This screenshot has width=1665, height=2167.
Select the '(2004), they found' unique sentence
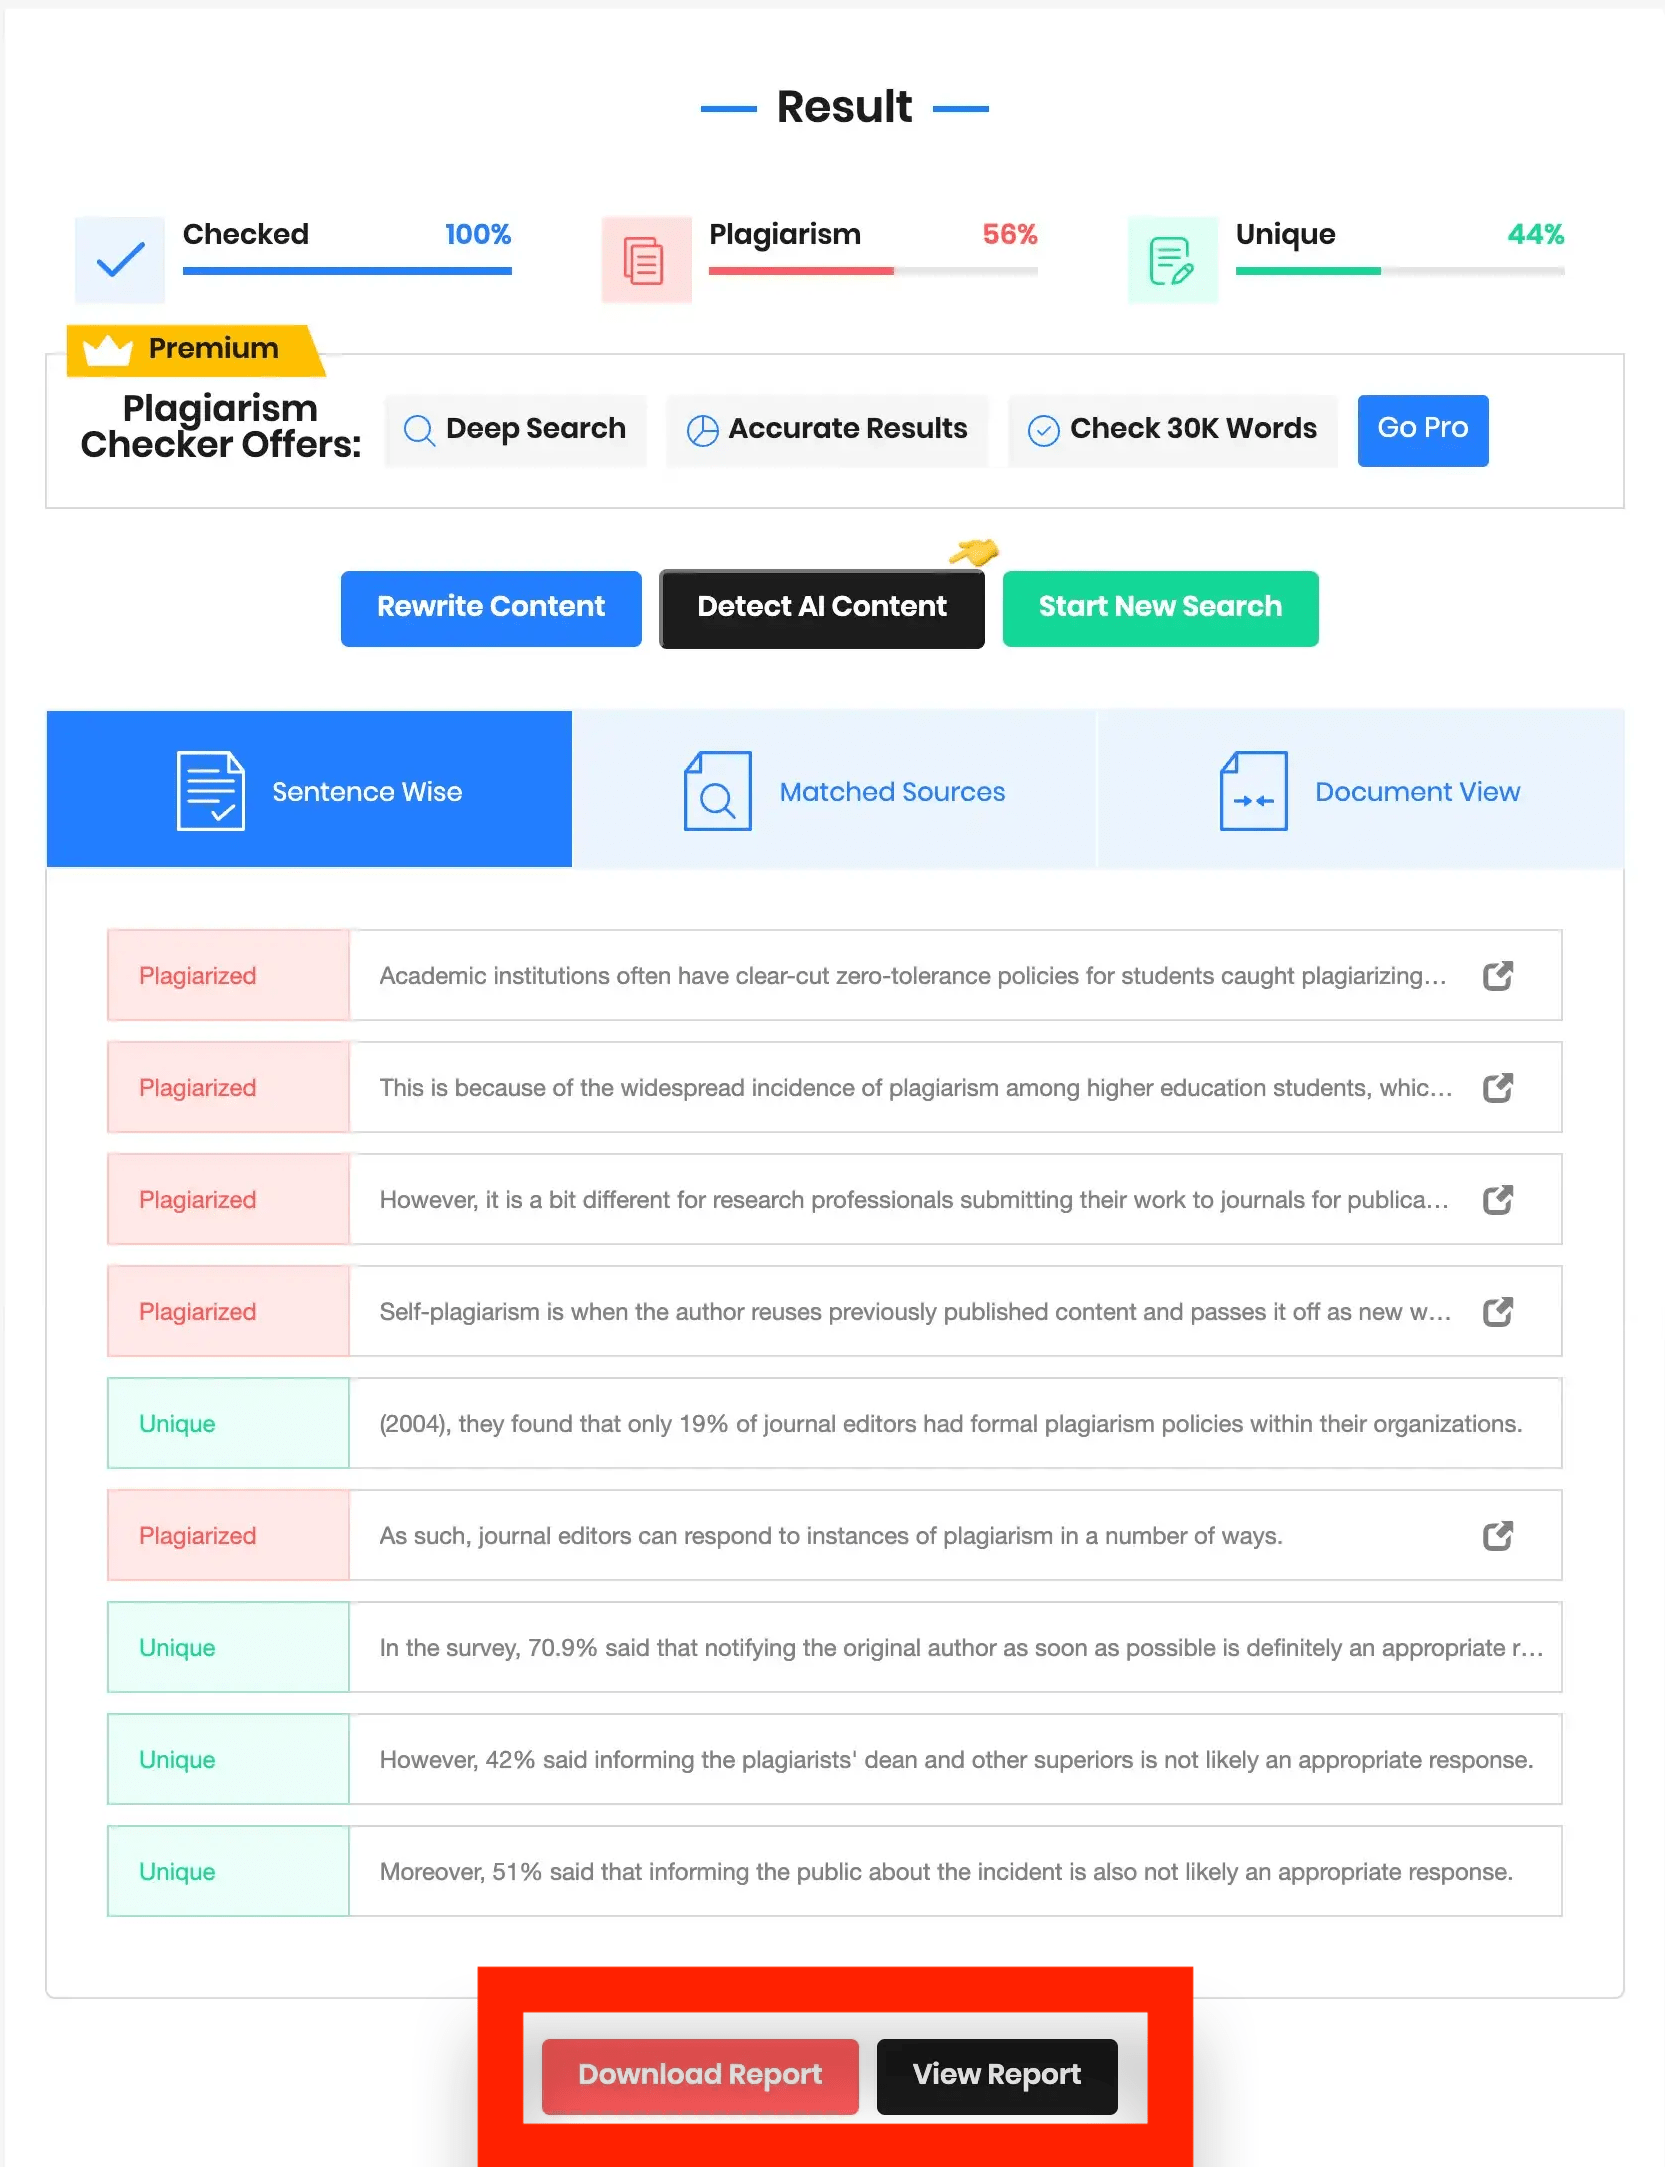tap(950, 1423)
